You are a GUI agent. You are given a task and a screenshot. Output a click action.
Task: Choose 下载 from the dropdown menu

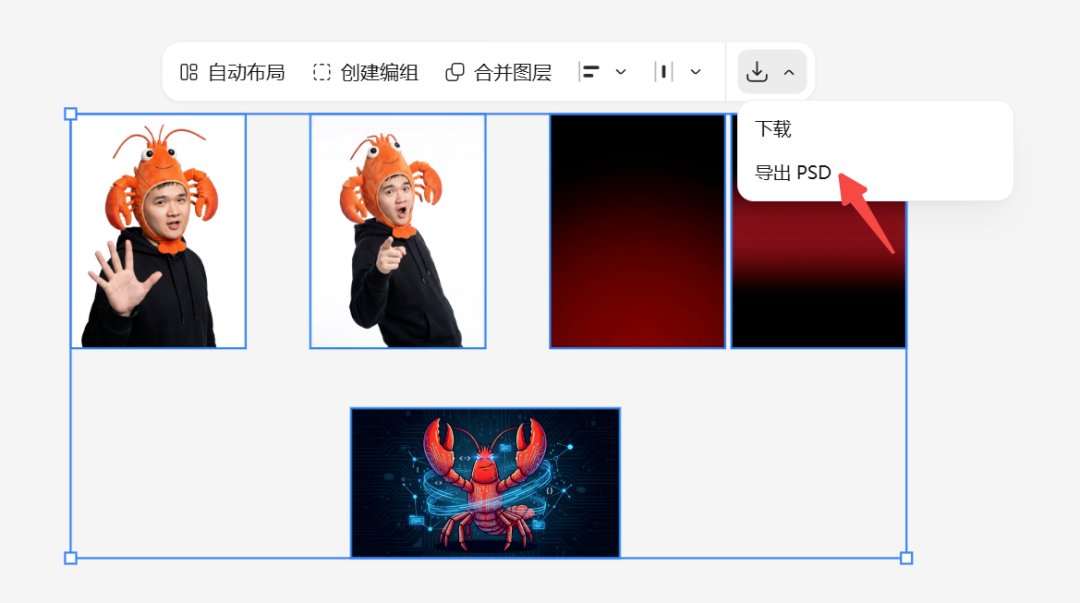click(x=773, y=129)
